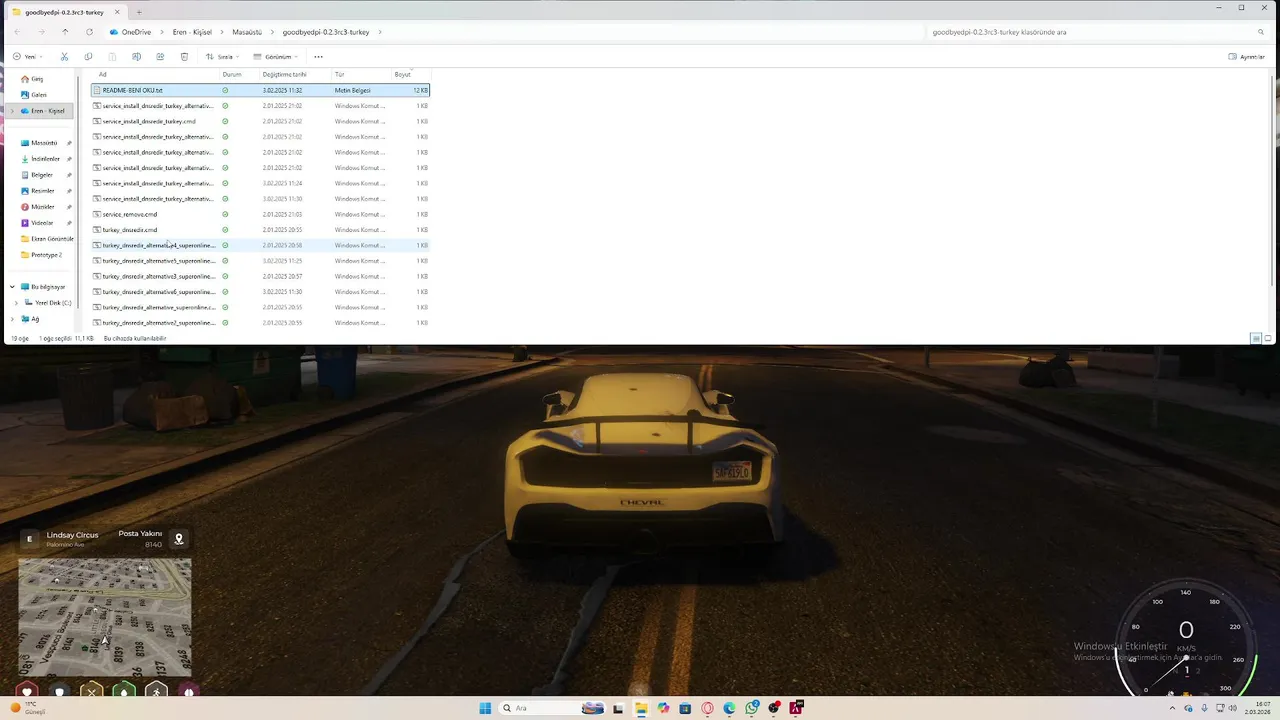
Task: Collapse the Bu bilgisayar tree node
Action: [12, 287]
